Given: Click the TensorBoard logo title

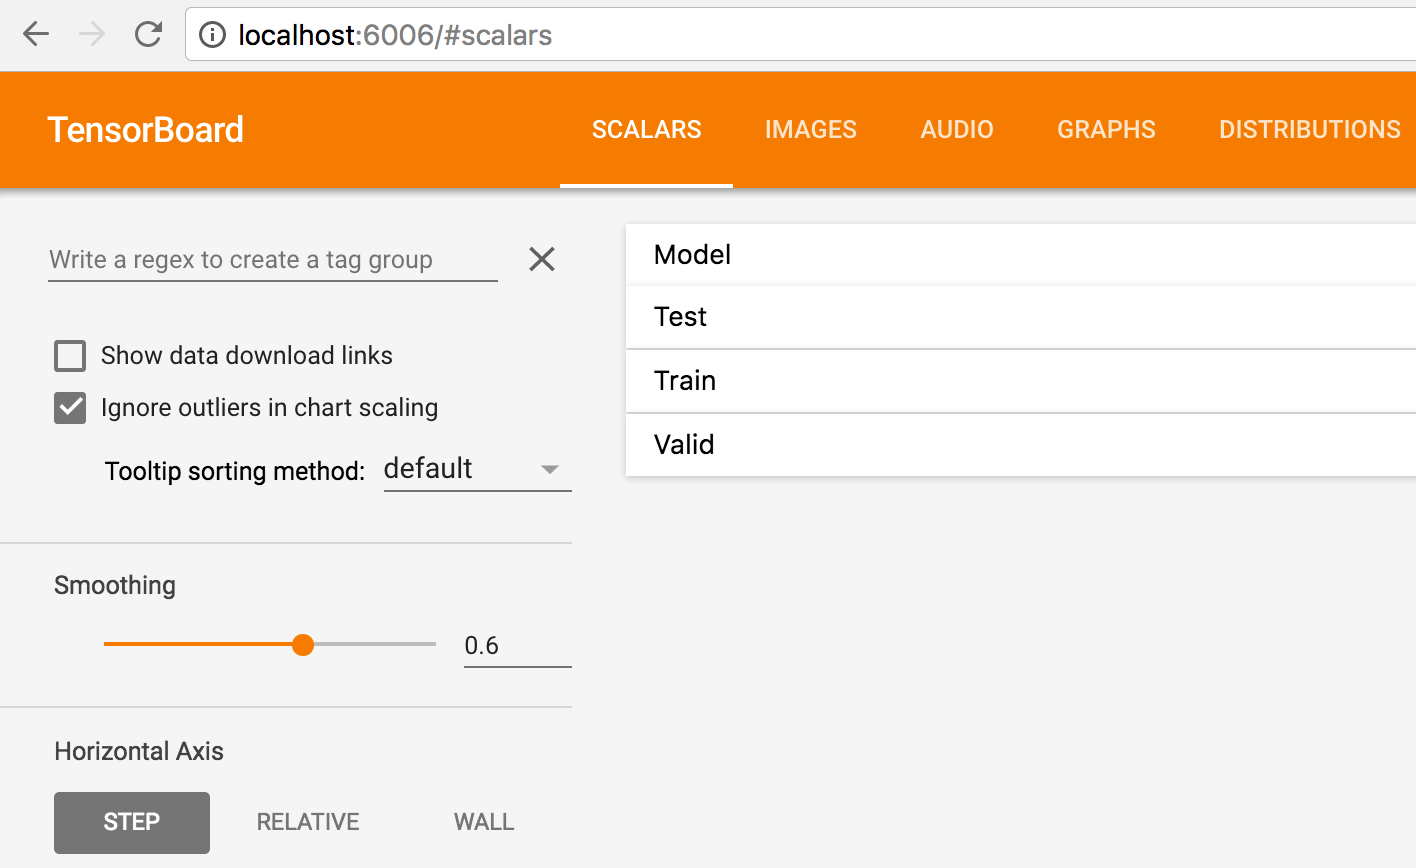Looking at the screenshot, I should click(x=146, y=130).
